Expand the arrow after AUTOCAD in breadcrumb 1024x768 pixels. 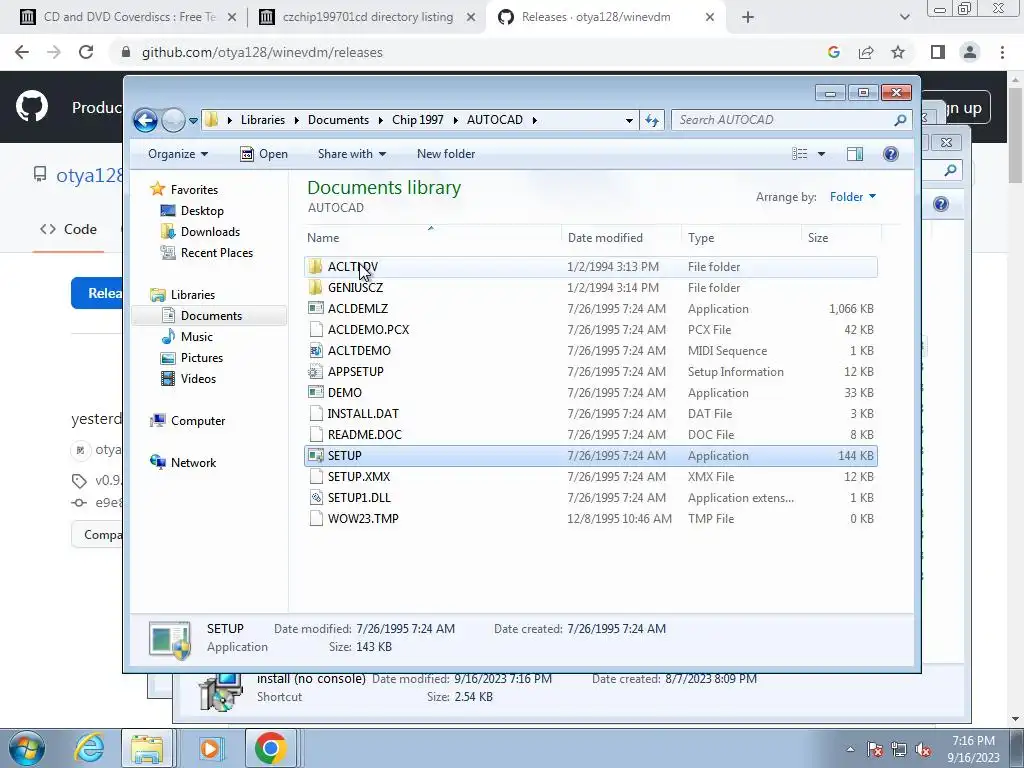pos(535,120)
